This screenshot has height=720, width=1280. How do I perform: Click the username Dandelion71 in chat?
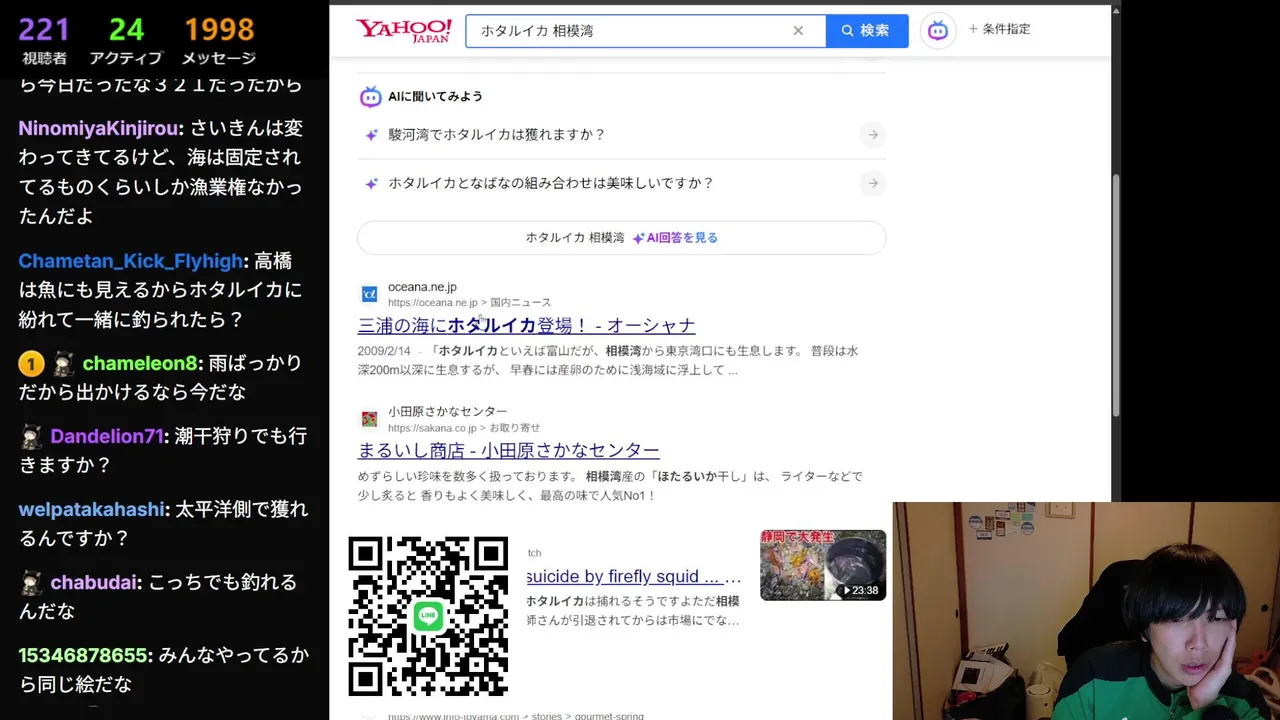107,437
